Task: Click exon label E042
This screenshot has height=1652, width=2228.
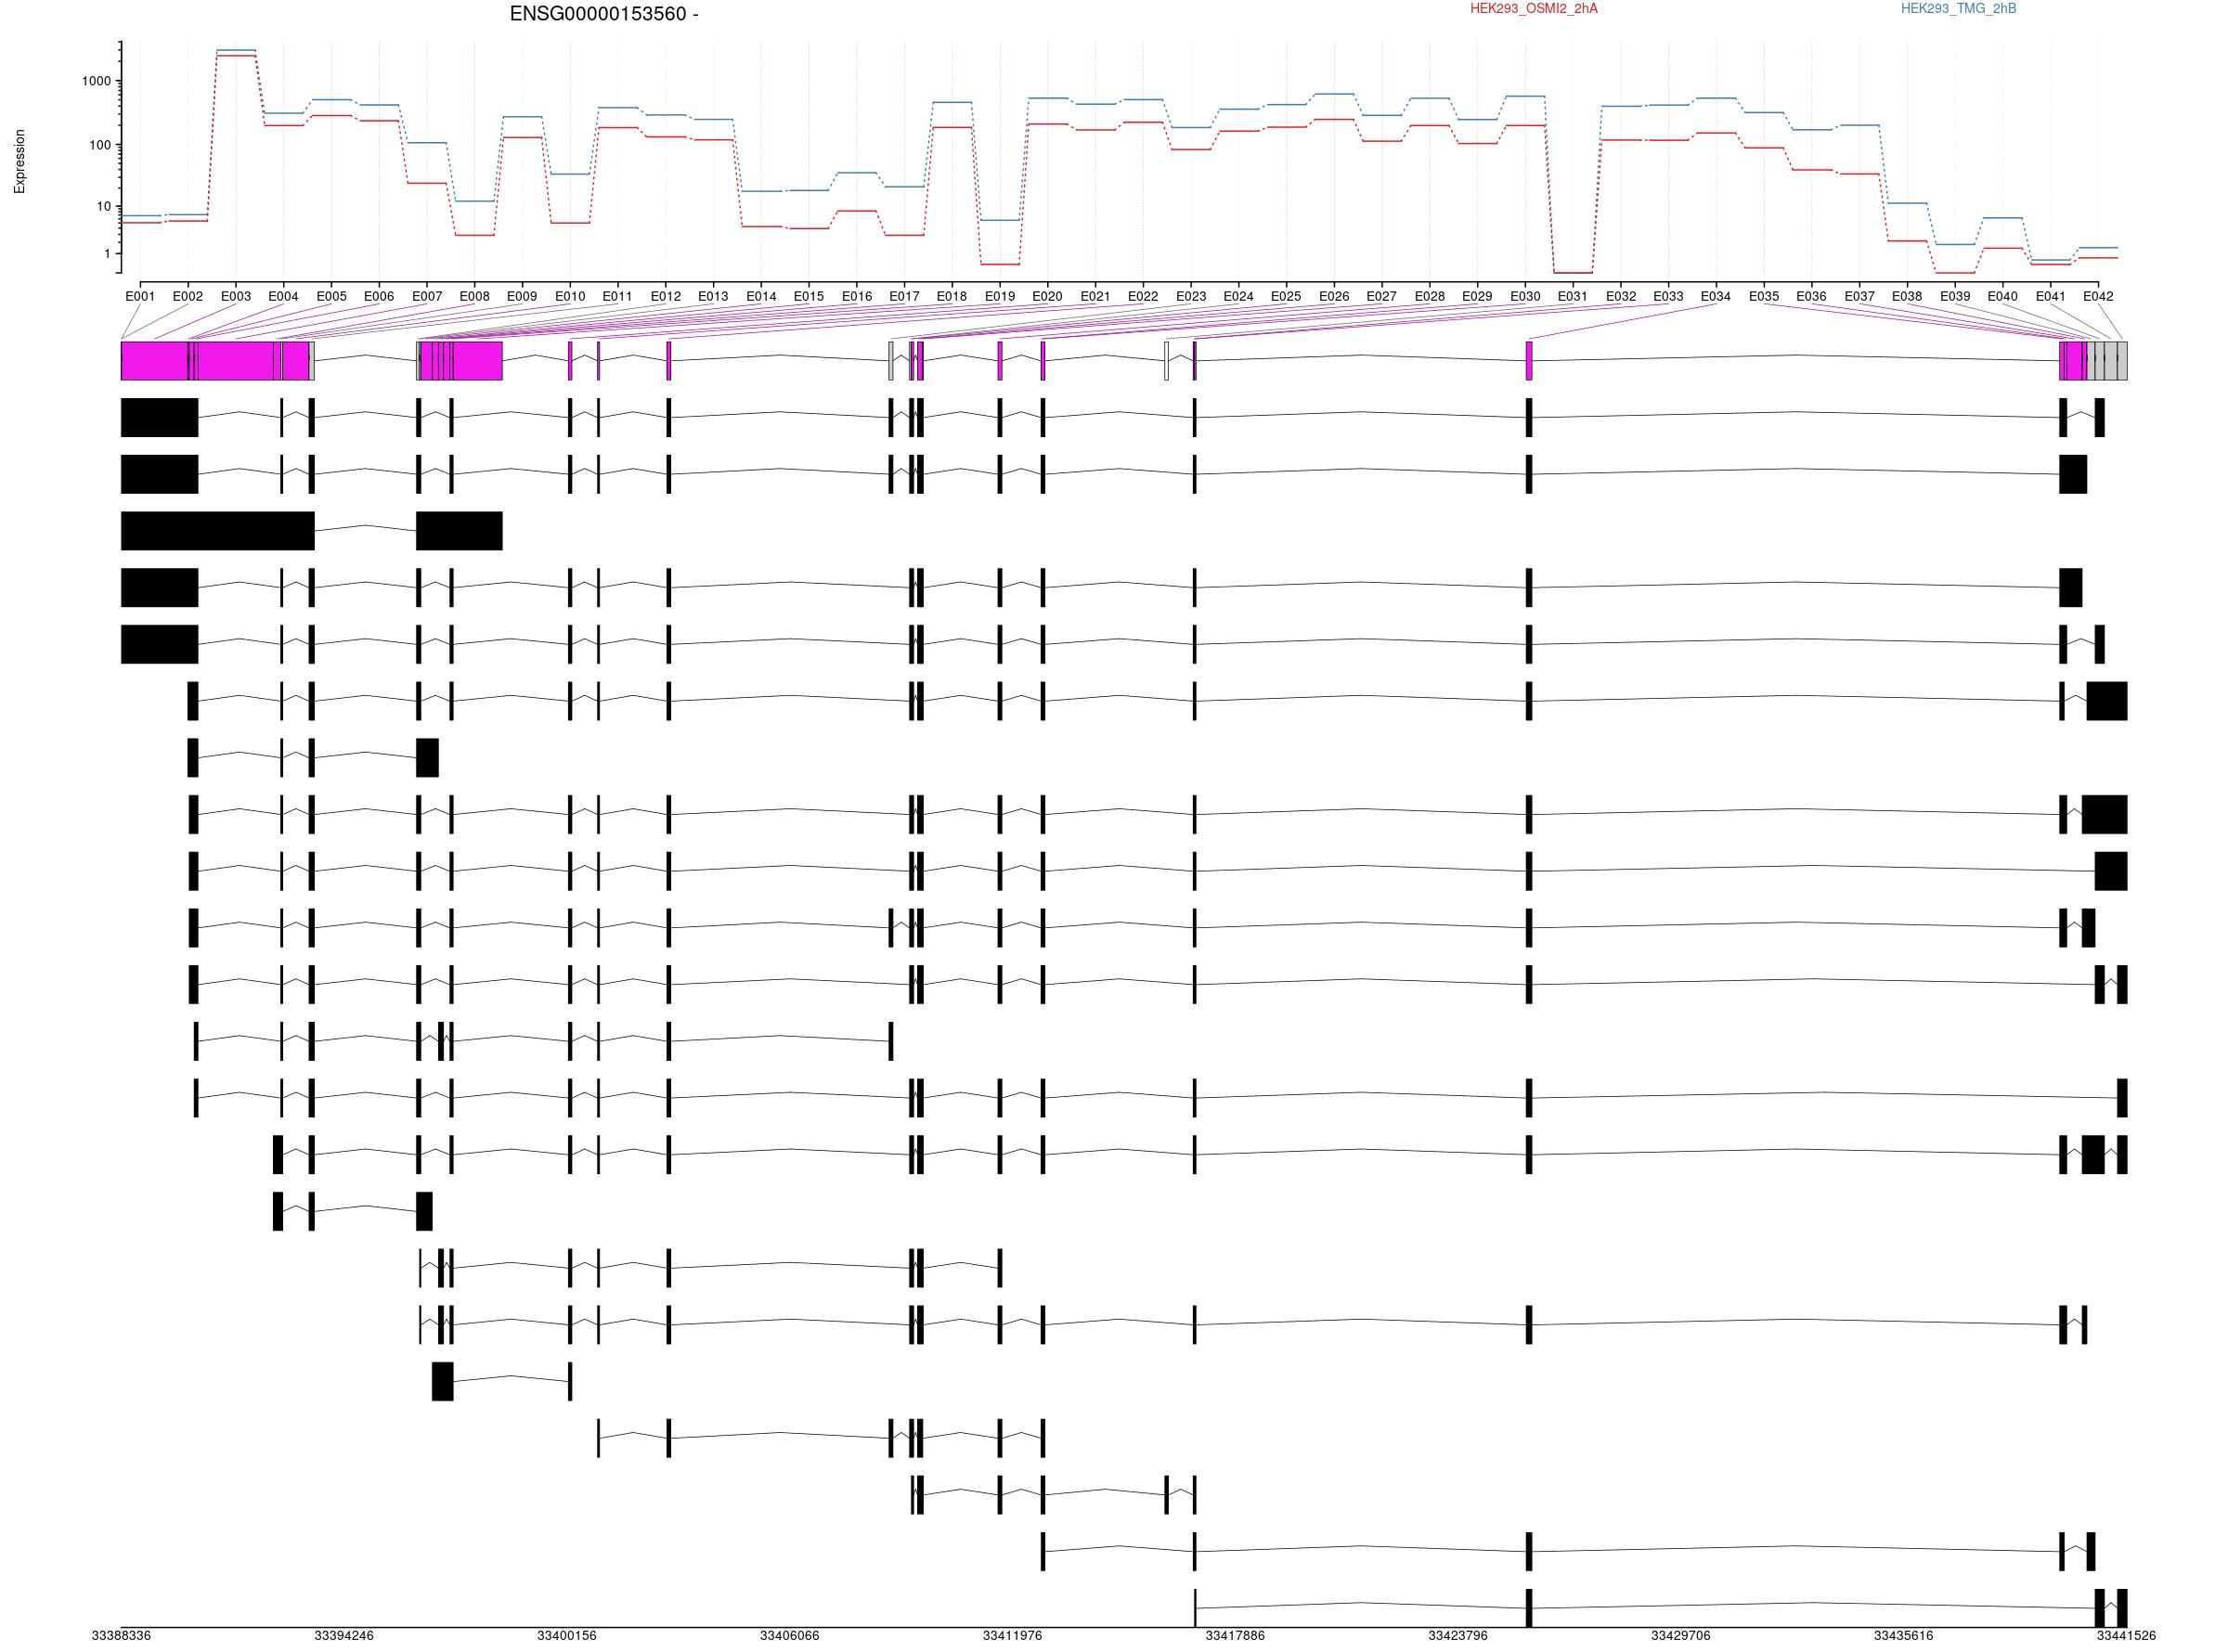Action: [x=2098, y=296]
